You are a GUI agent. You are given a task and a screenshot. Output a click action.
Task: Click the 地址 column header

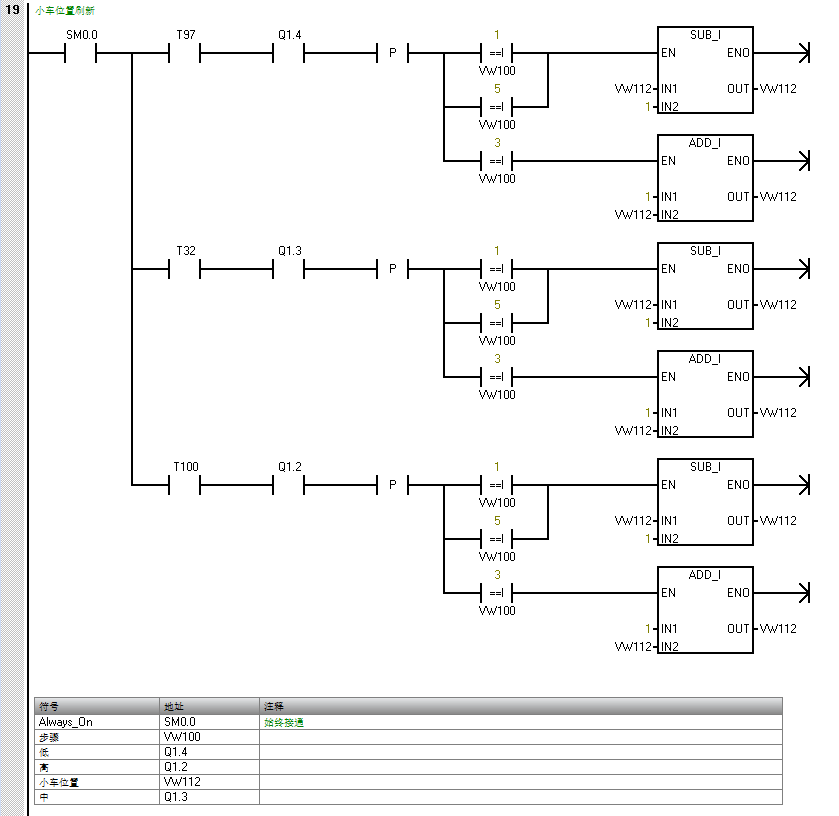[209, 706]
